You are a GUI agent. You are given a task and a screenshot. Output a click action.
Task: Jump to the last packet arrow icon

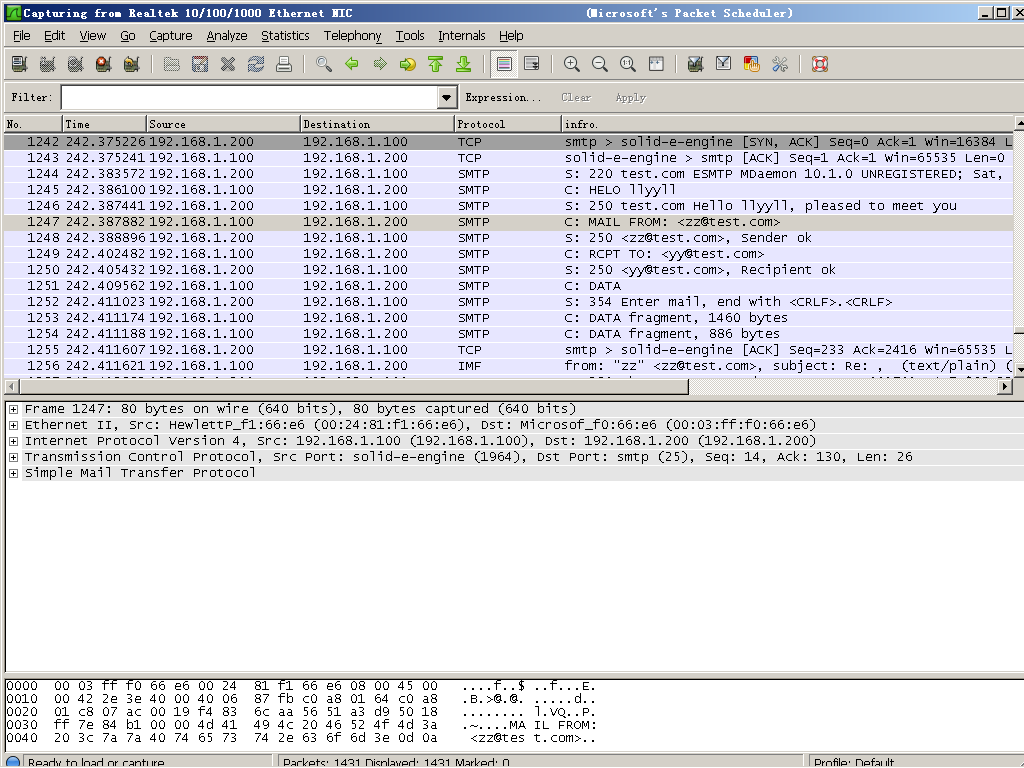(463, 64)
